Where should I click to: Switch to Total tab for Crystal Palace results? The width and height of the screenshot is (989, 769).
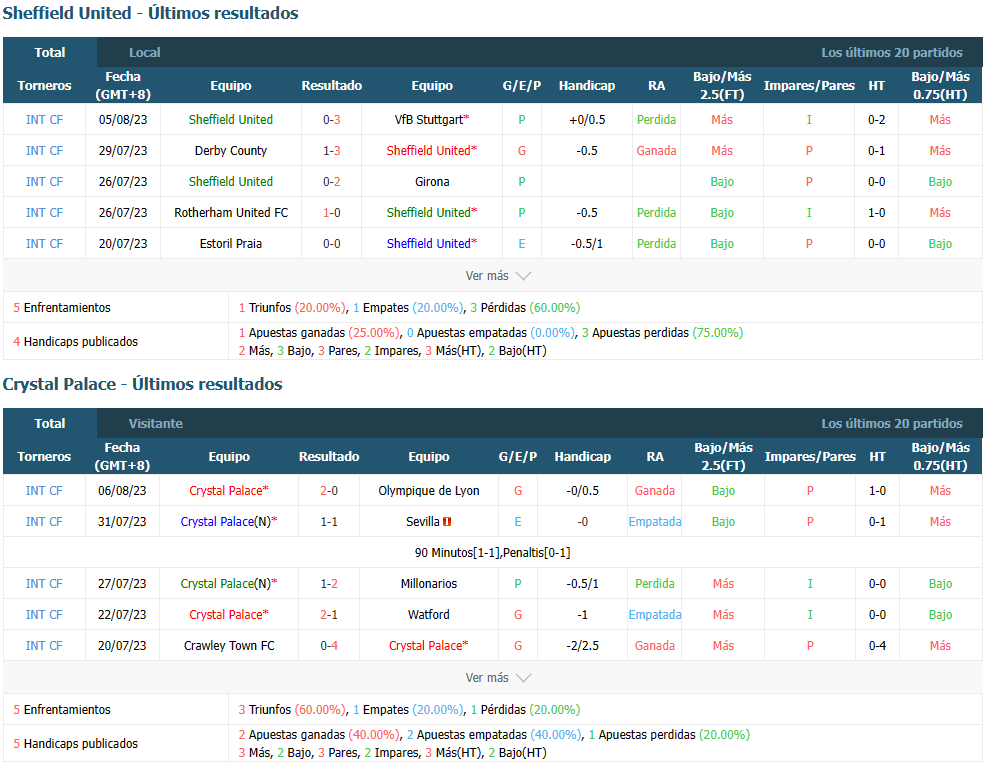(50, 423)
